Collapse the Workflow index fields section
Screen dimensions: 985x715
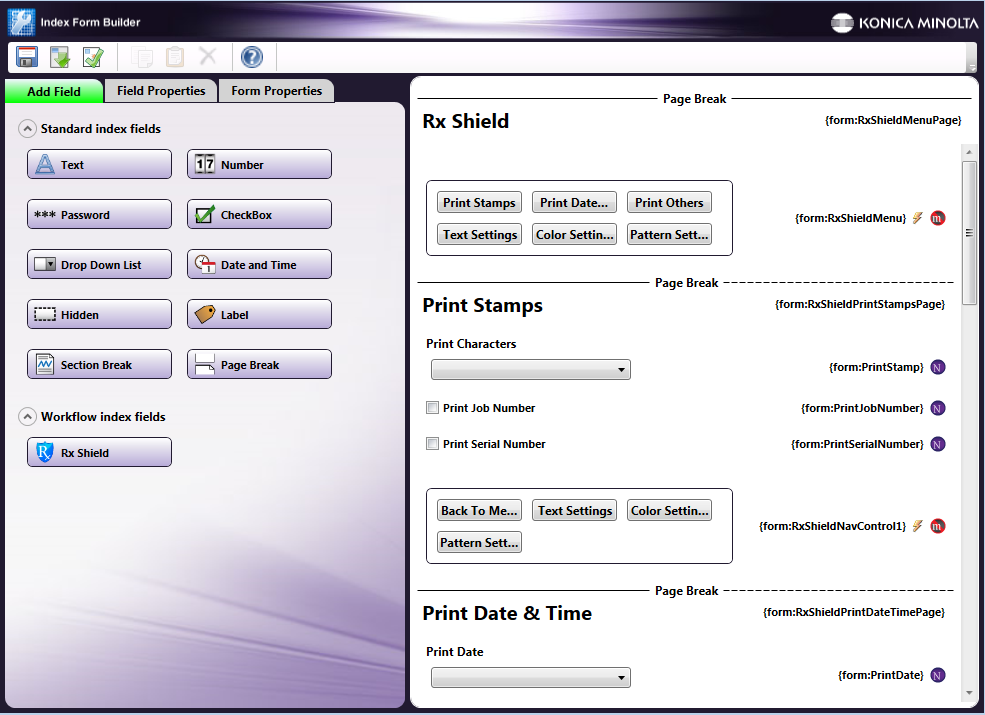tap(27, 417)
